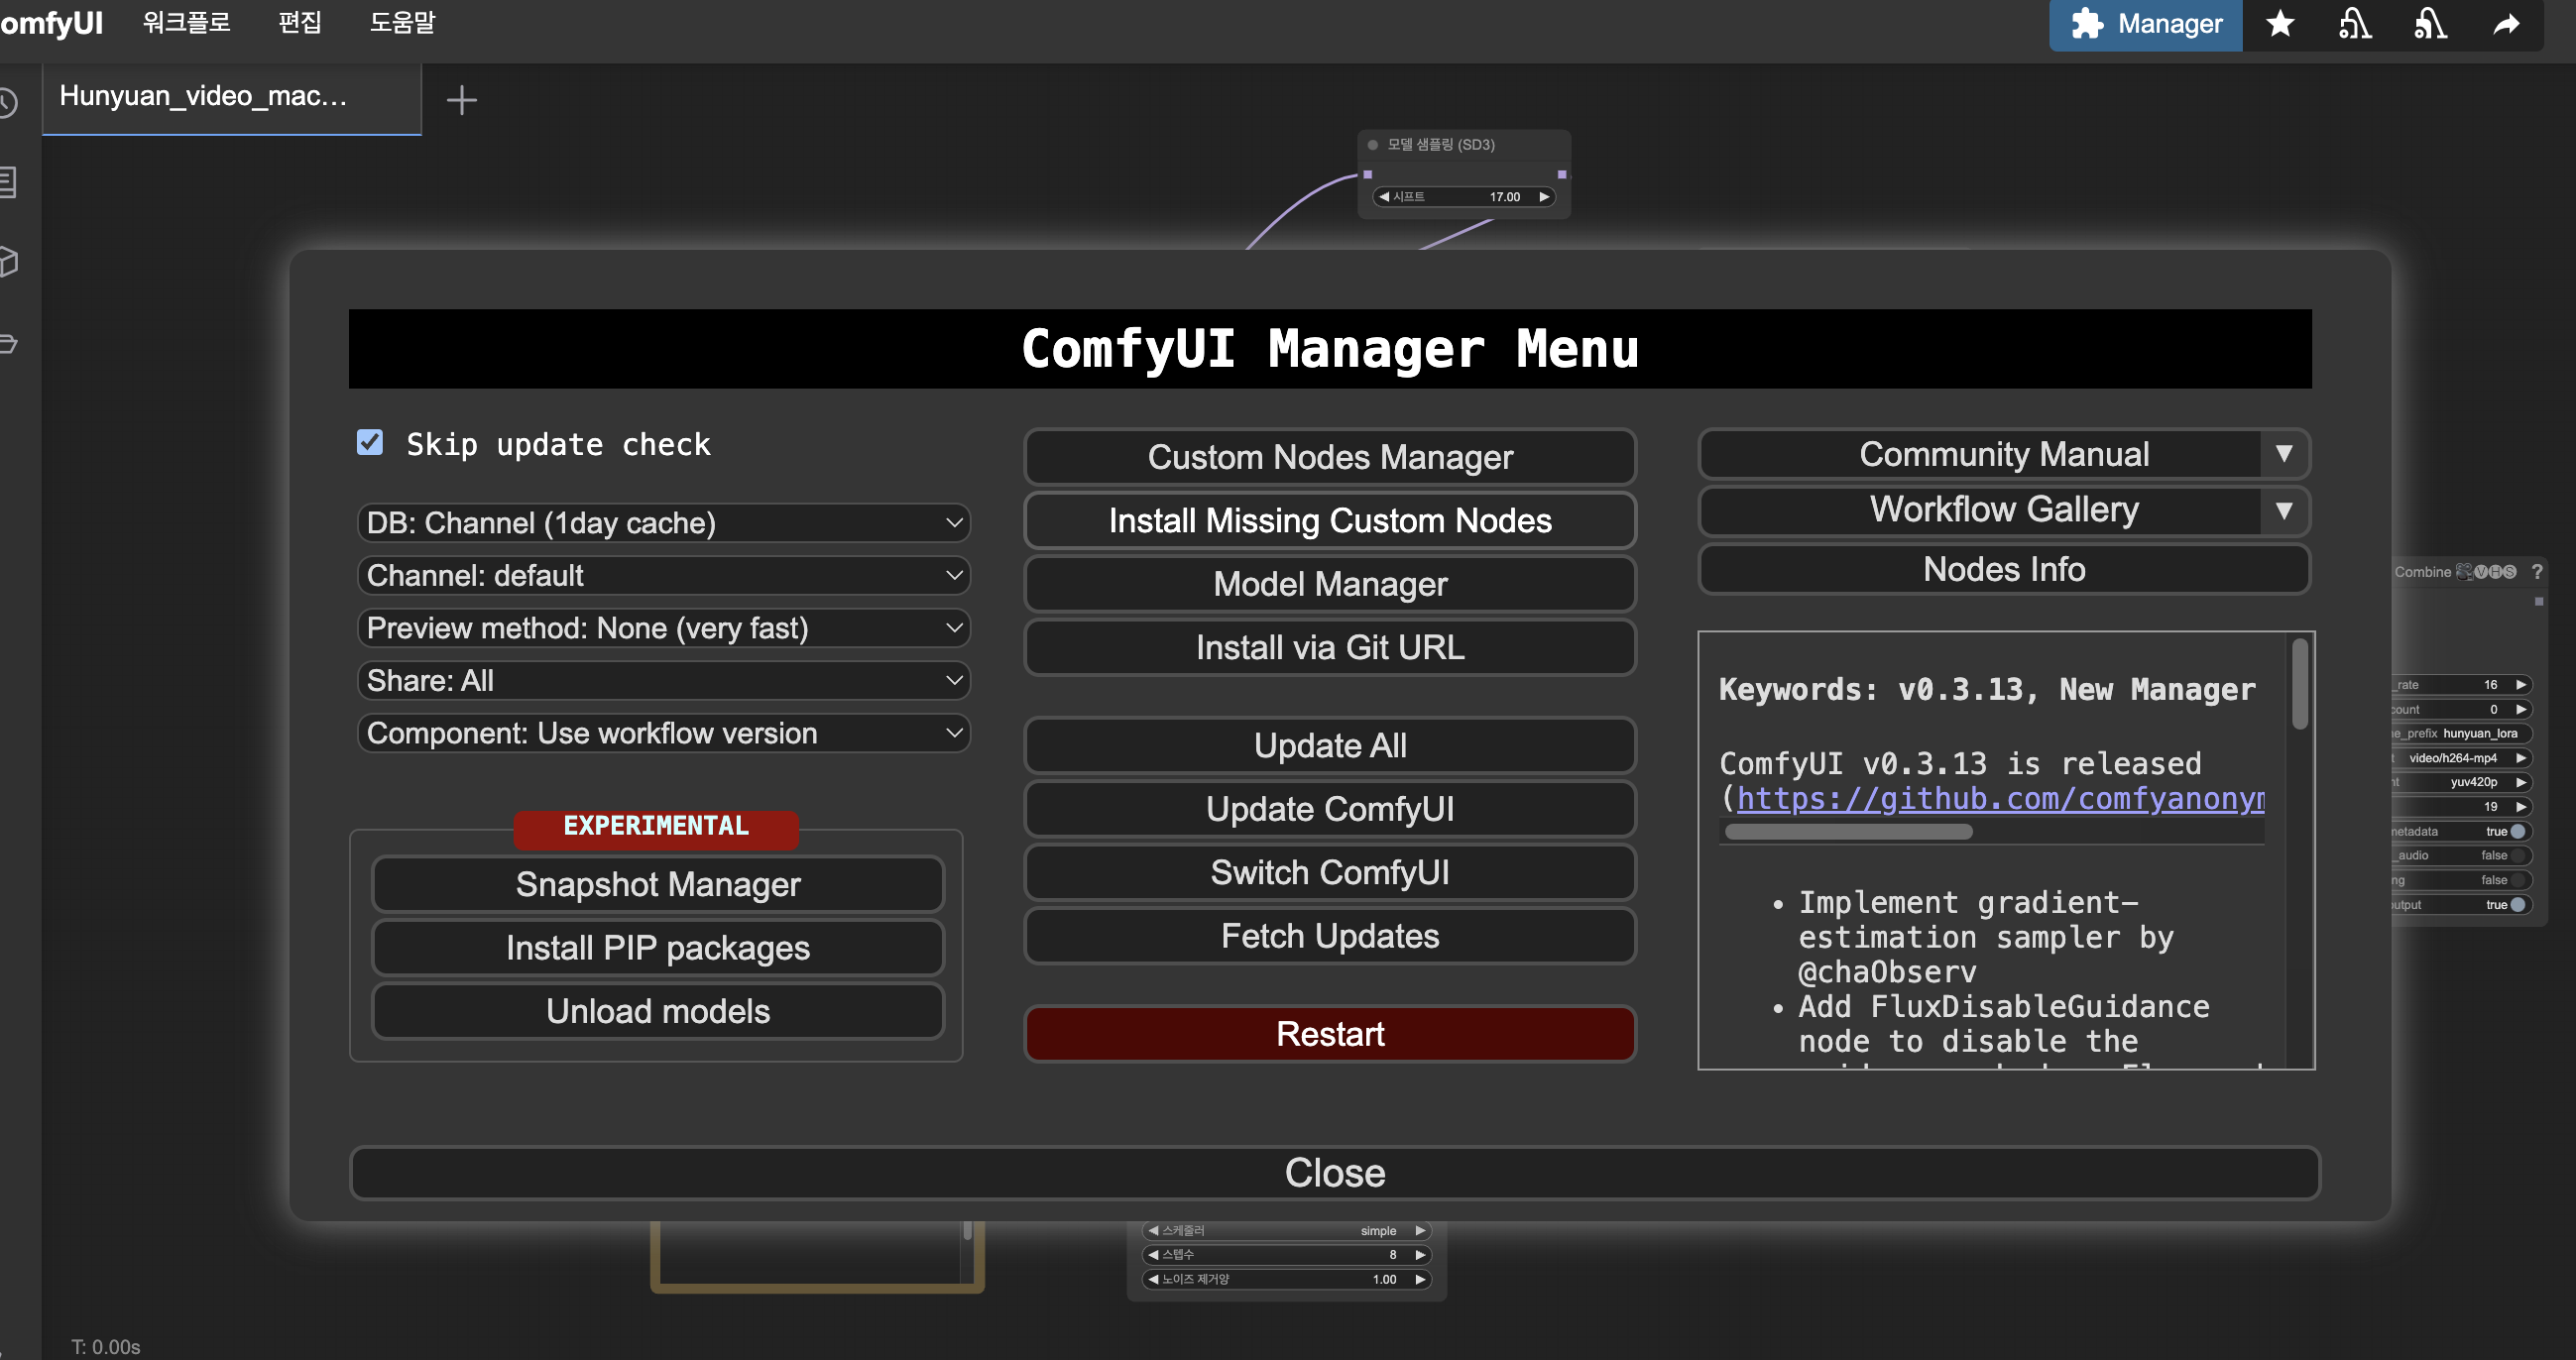Open the workflows folder sidebar icon
This screenshot has height=1360, width=2576.
[8, 343]
